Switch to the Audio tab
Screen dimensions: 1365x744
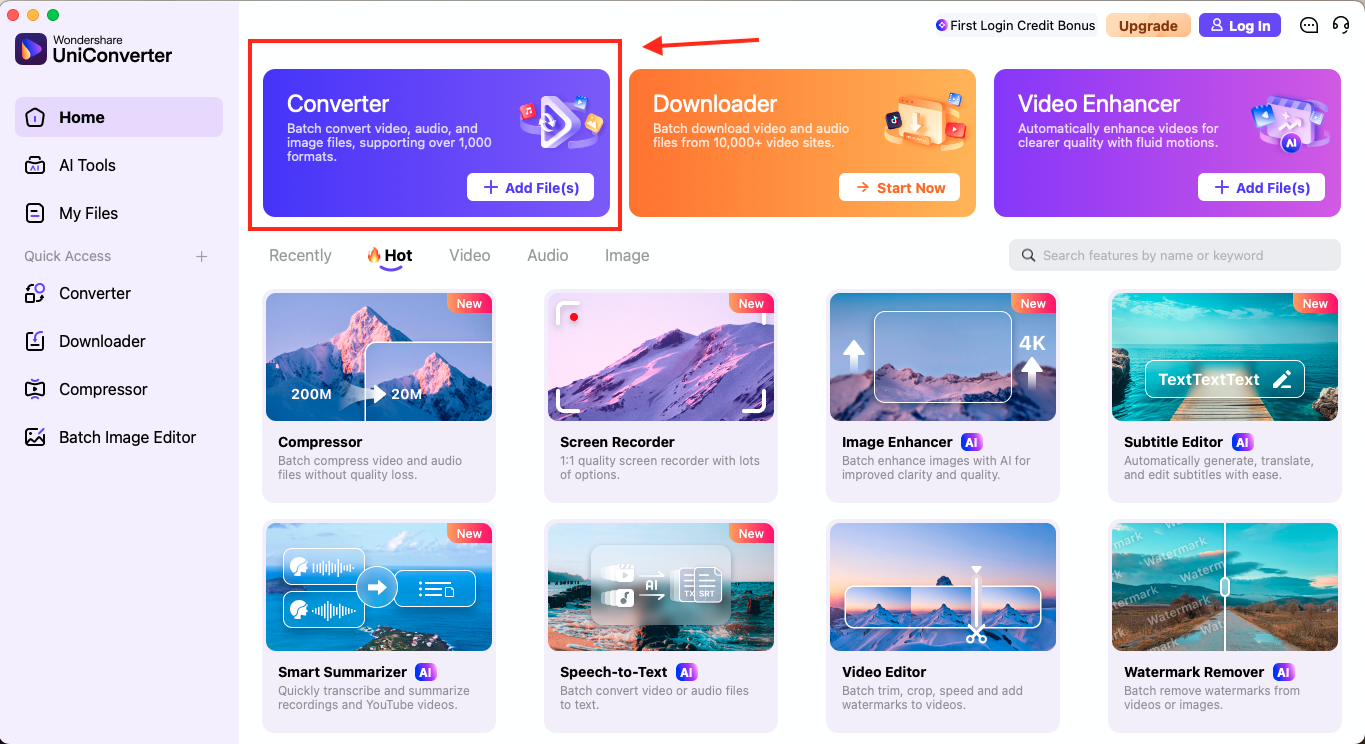coord(547,255)
